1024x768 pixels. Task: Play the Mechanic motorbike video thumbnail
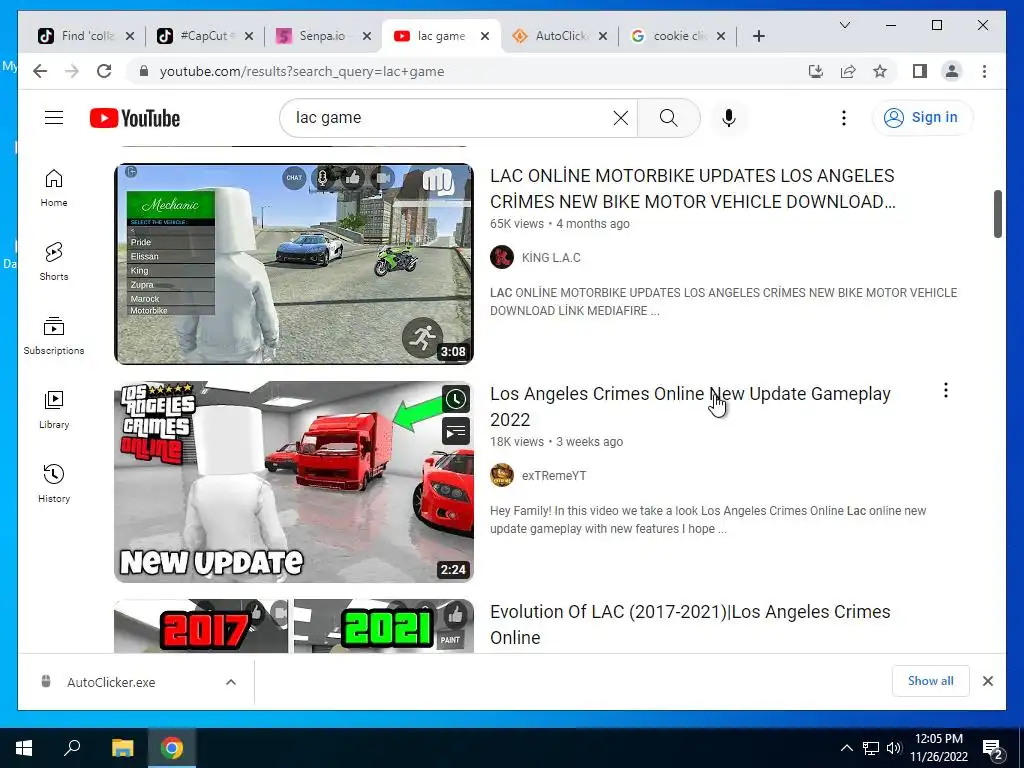294,264
